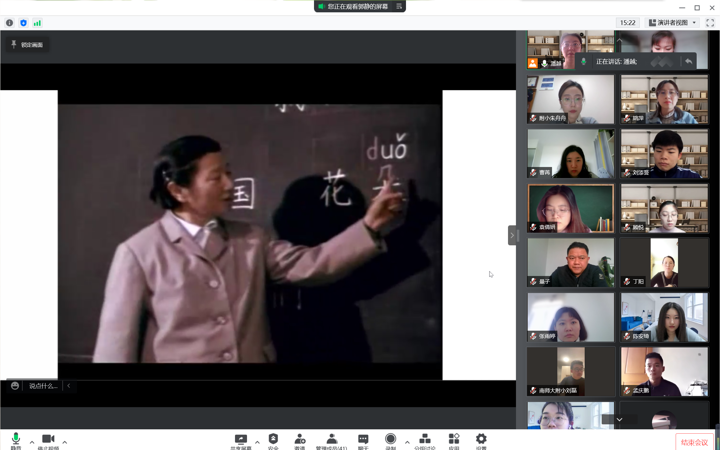Open the 演讲者视图 view layout dropdown
Viewport: 720px width, 450px height.
(x=672, y=22)
